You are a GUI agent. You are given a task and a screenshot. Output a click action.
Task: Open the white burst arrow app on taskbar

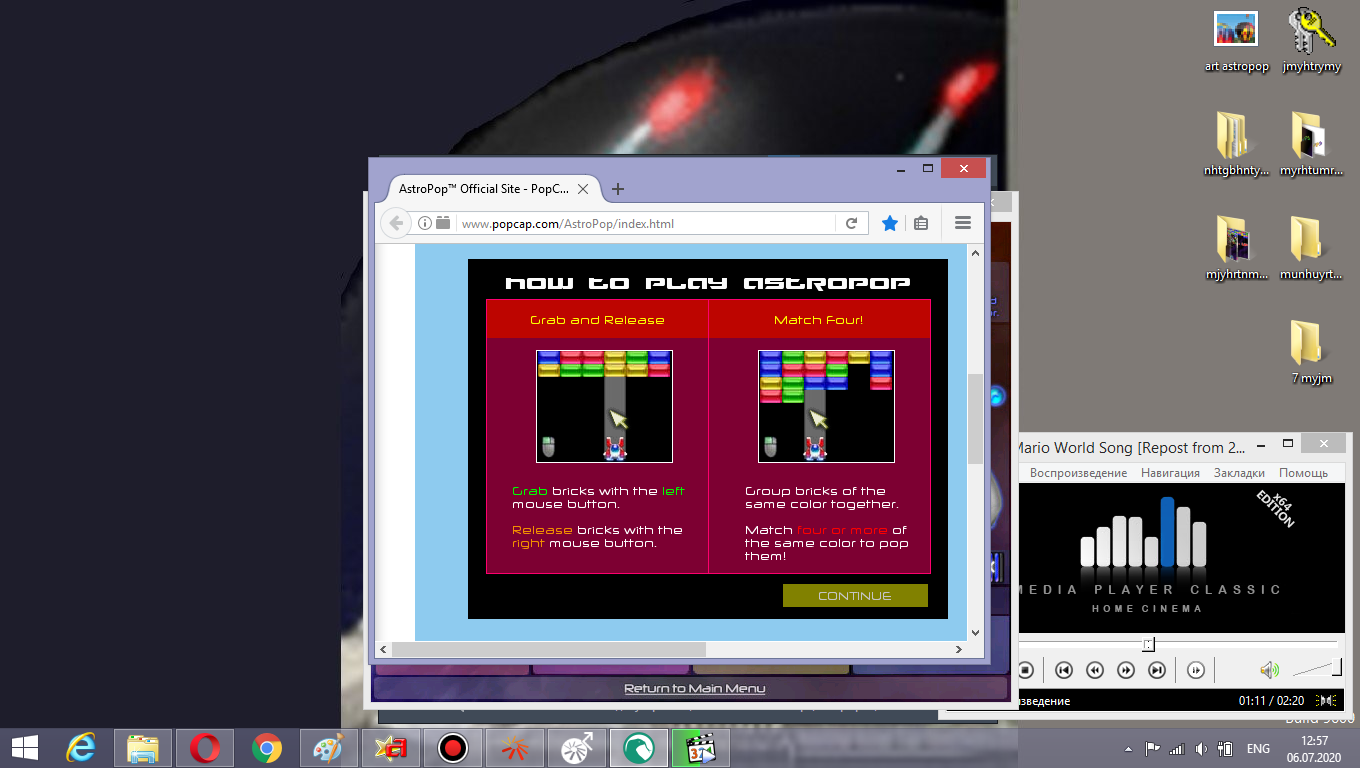click(x=577, y=747)
